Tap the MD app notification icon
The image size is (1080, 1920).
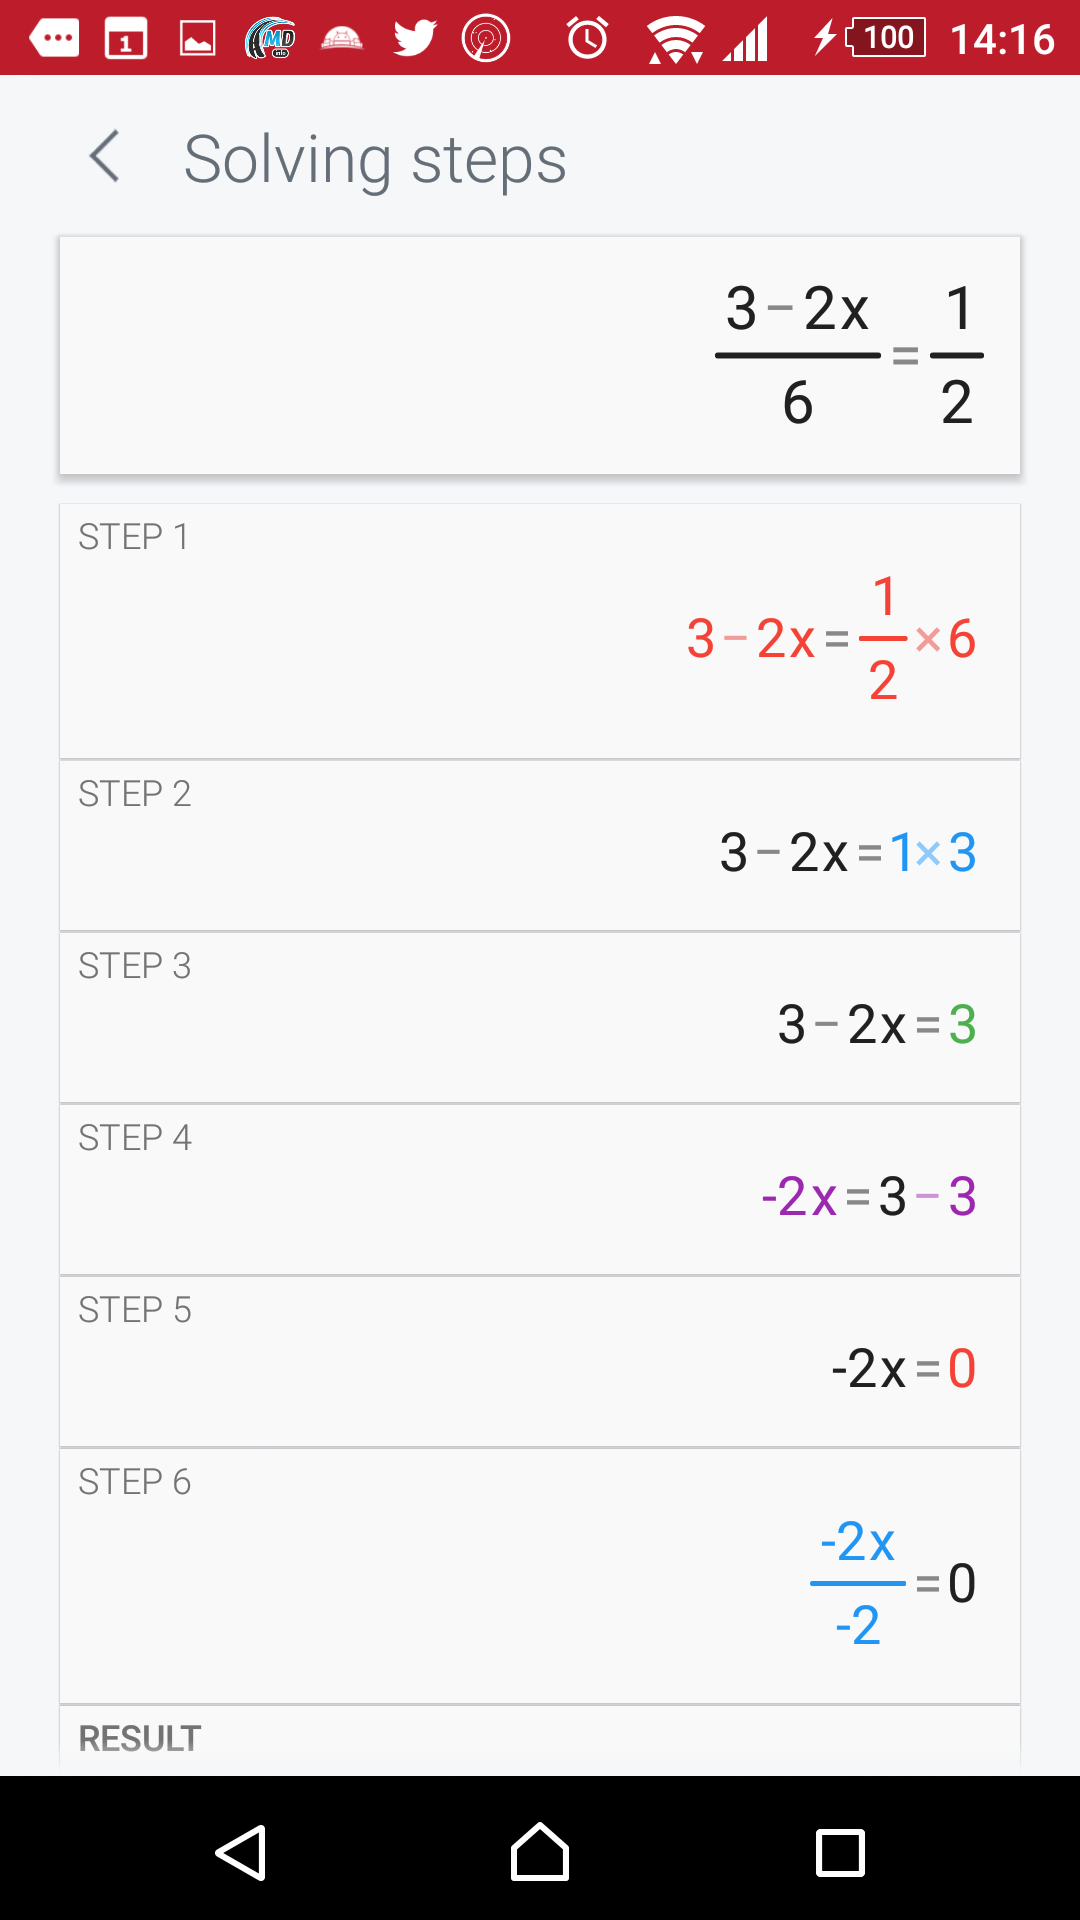(271, 39)
